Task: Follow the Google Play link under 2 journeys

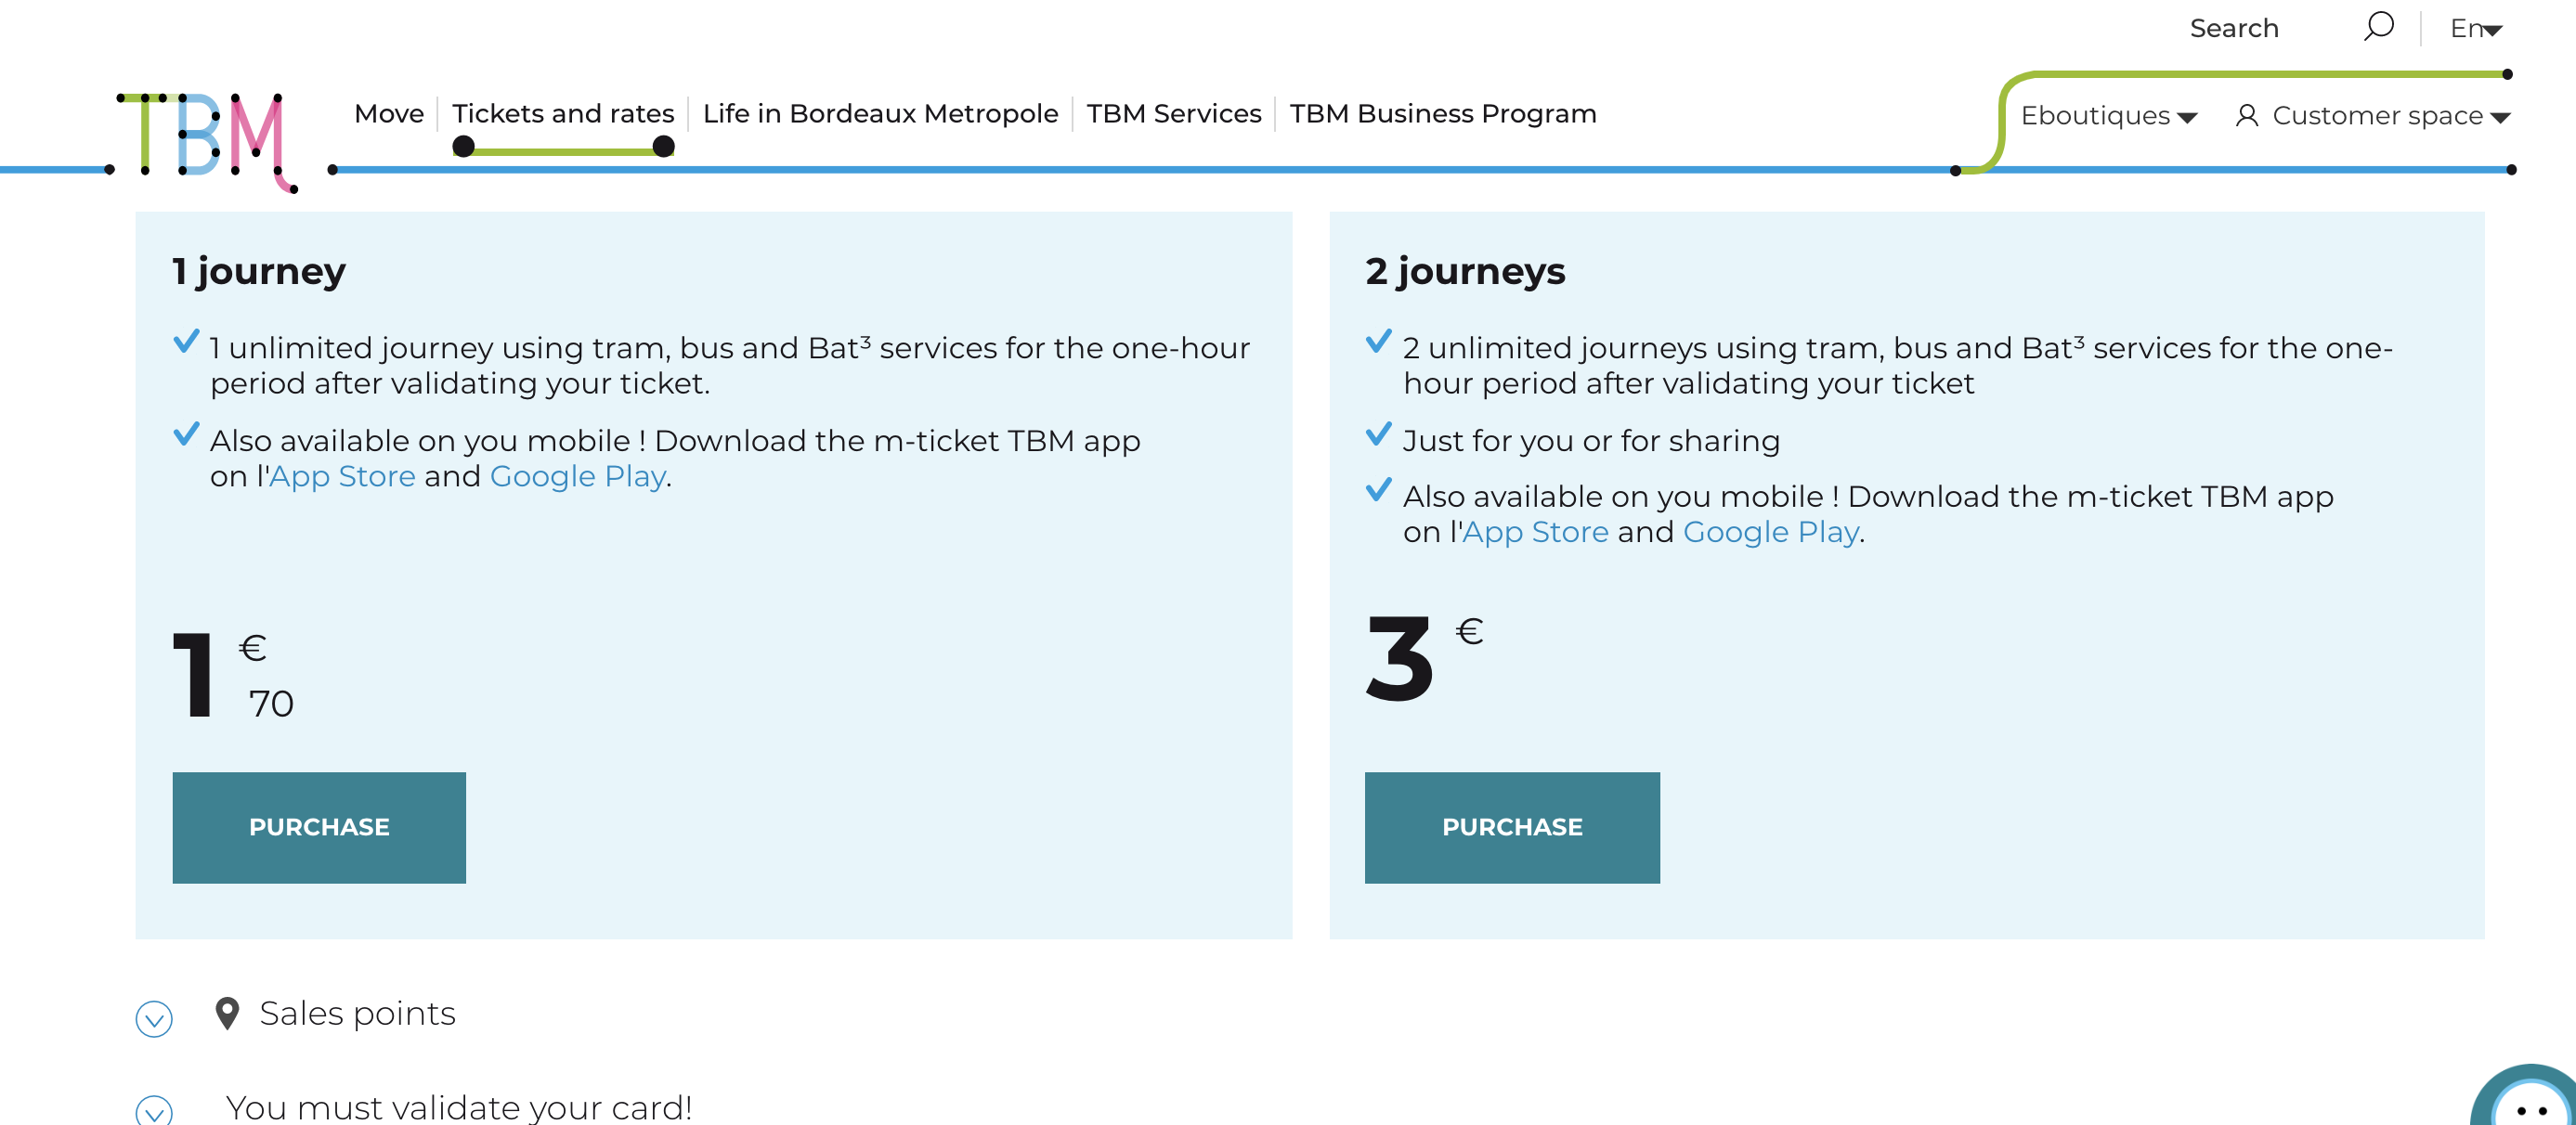Action: pyautogui.click(x=1771, y=532)
